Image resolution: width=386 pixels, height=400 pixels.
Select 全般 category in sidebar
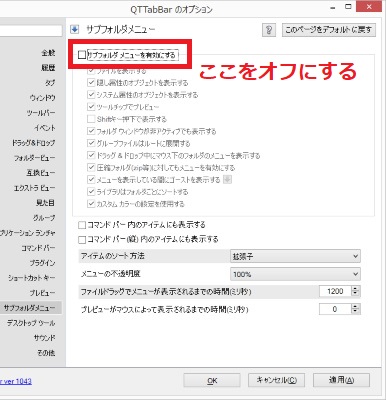pyautogui.click(x=48, y=53)
